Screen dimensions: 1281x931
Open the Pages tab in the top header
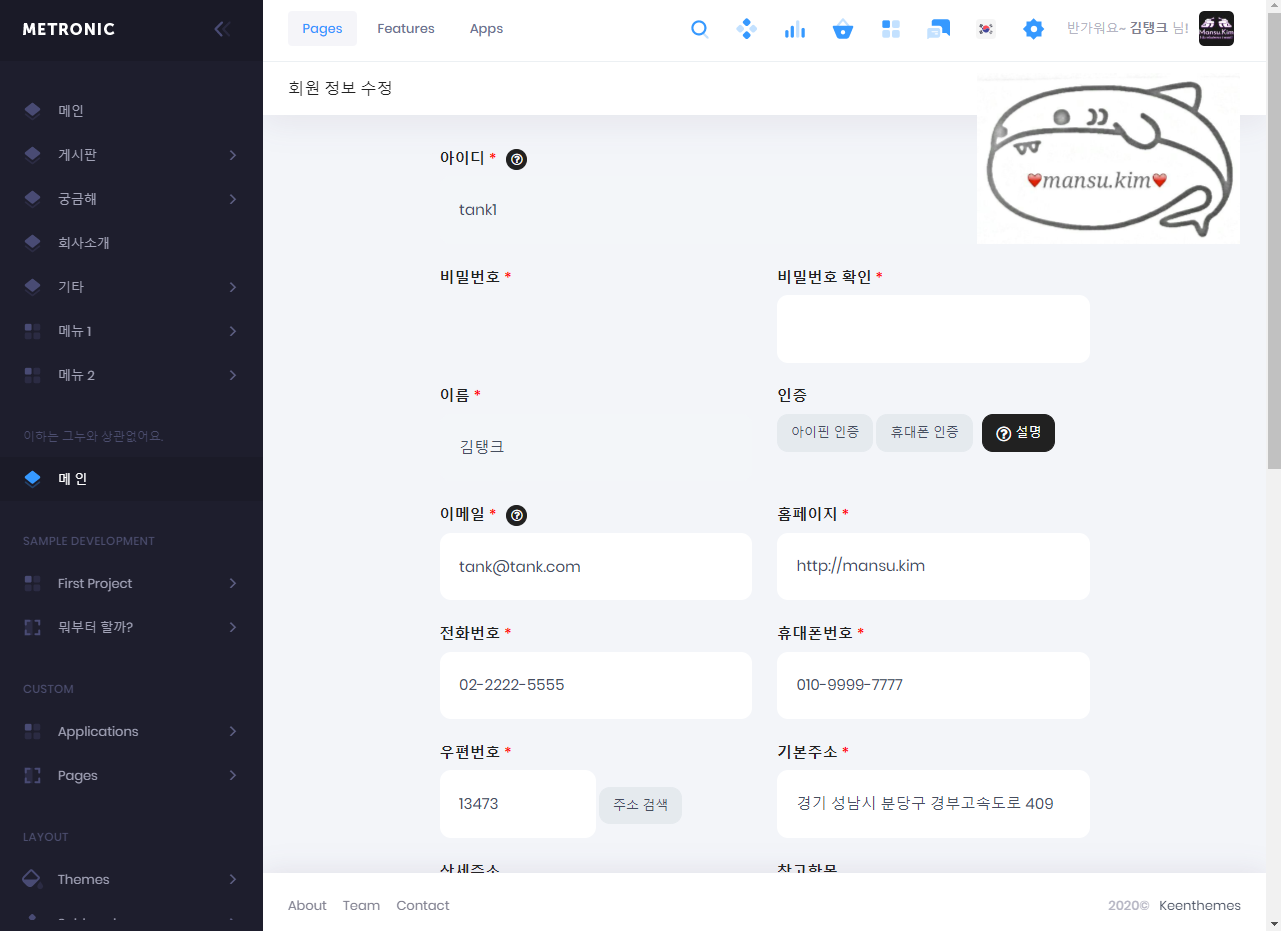coord(322,29)
